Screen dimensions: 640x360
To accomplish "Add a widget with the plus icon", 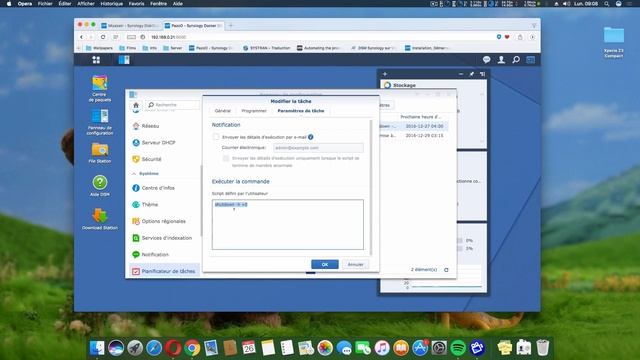I will [x=385, y=74].
